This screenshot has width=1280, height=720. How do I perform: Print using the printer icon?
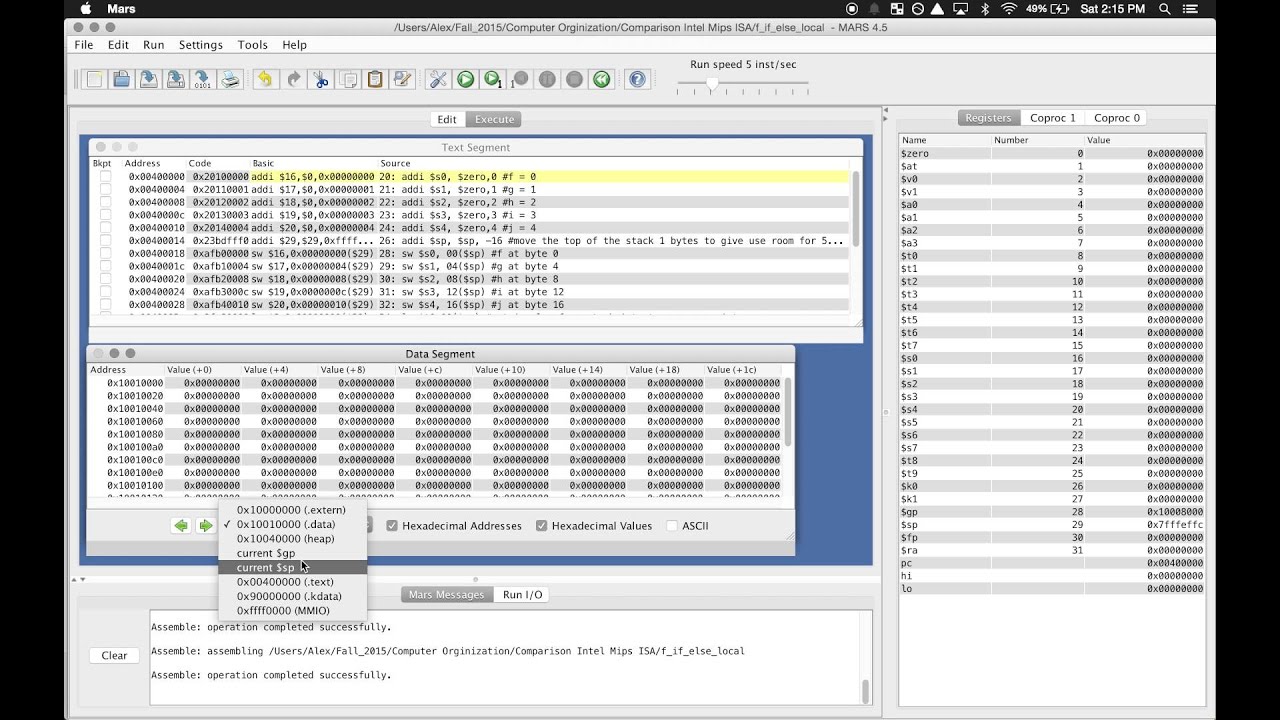(x=230, y=80)
